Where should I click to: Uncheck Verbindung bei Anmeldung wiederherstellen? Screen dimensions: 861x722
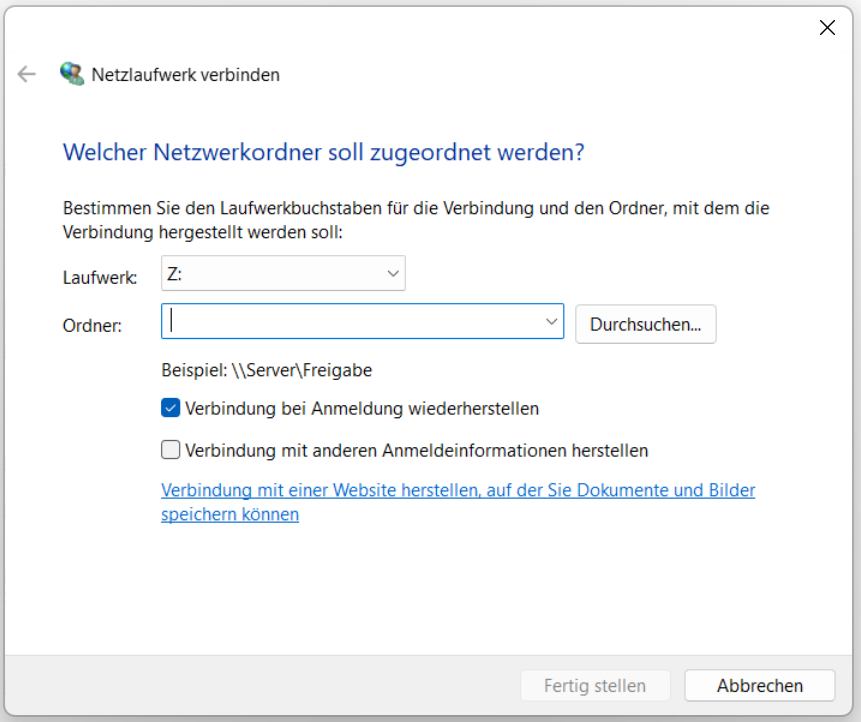click(x=170, y=408)
